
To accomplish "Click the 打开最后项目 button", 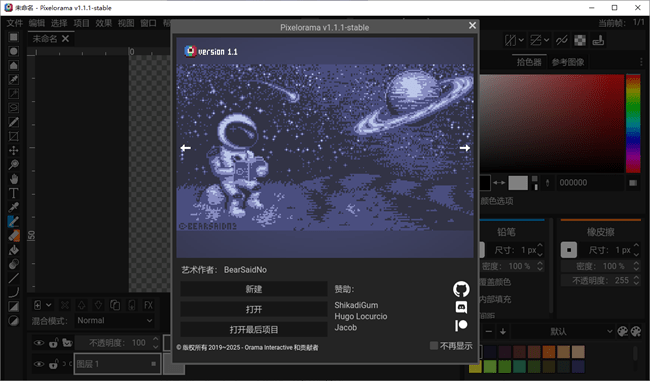I will tap(254, 330).
